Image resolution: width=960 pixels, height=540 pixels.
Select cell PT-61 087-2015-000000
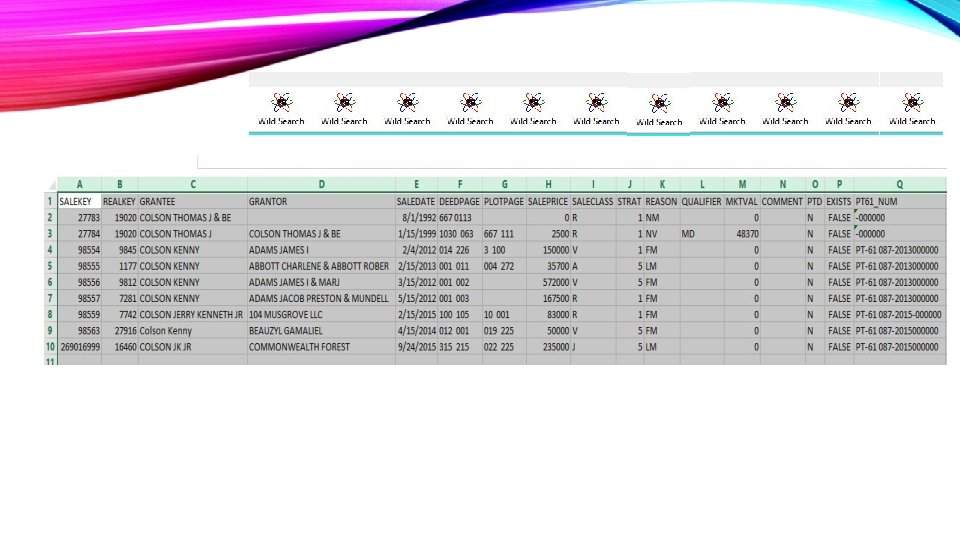click(x=900, y=315)
